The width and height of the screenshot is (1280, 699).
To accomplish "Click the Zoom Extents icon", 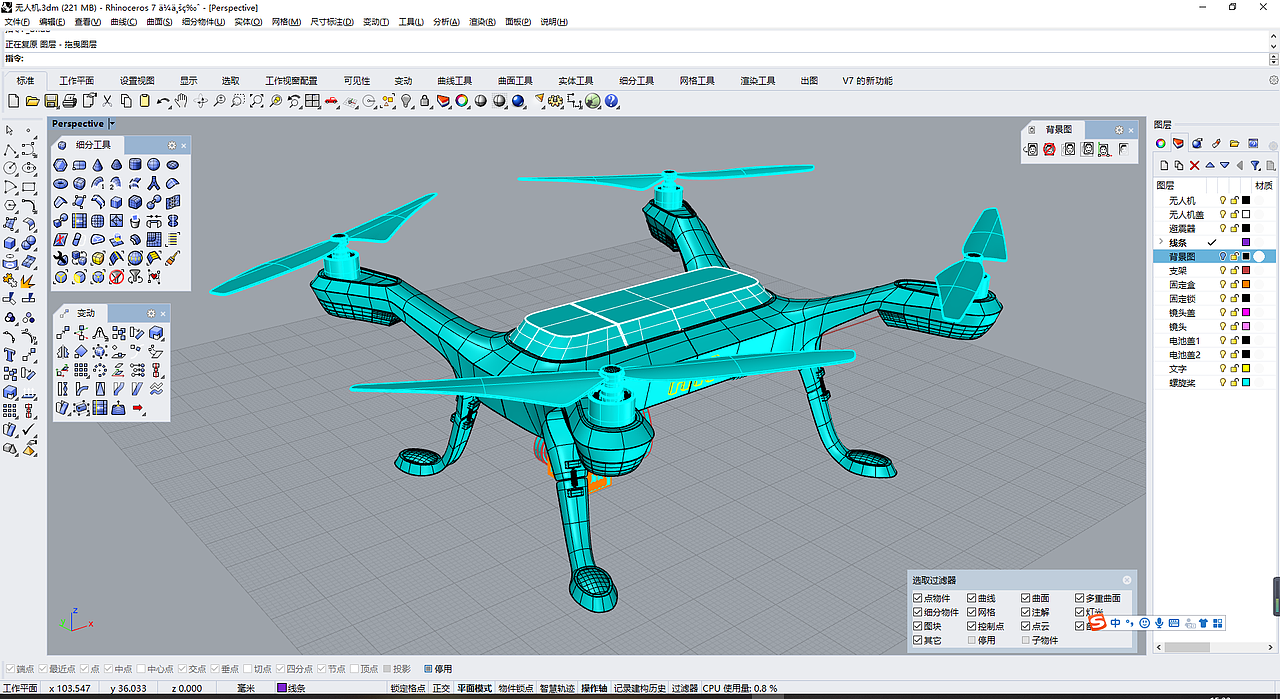I will coord(256,101).
